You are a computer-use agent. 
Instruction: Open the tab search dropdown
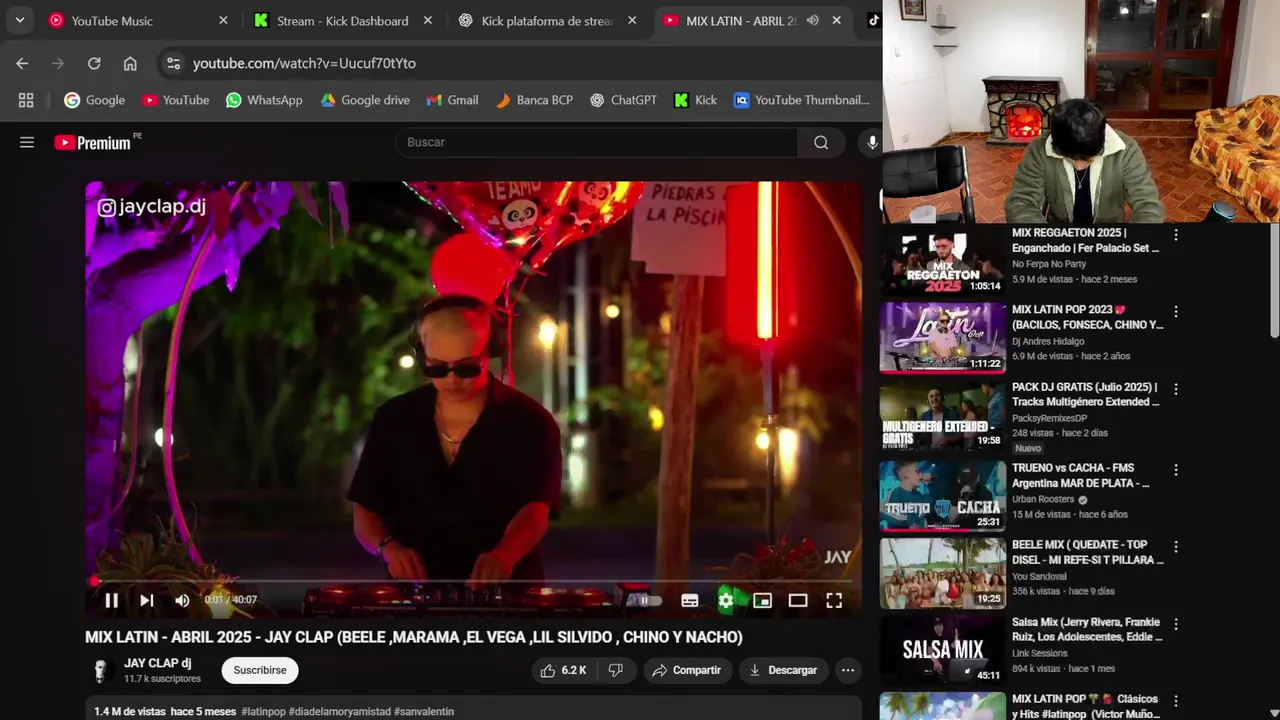pos(19,20)
